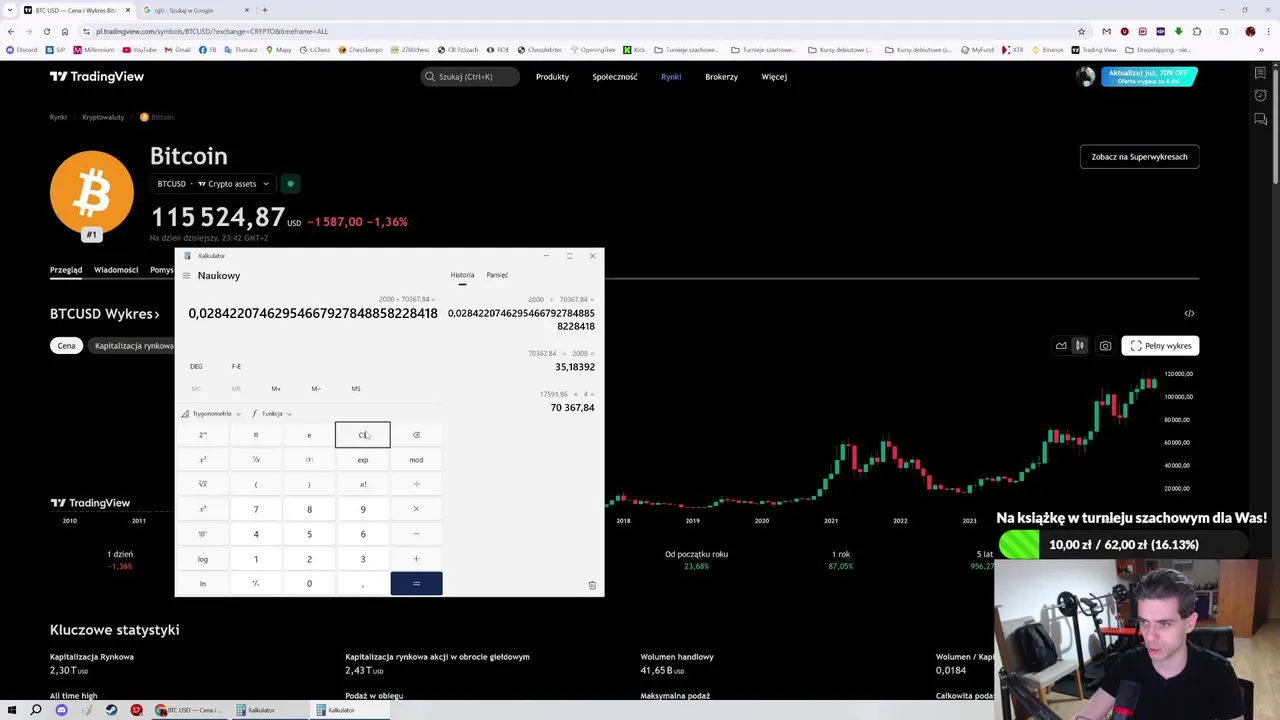Open the Brokerzy menu on TradingView
1280x720 pixels.
point(721,77)
